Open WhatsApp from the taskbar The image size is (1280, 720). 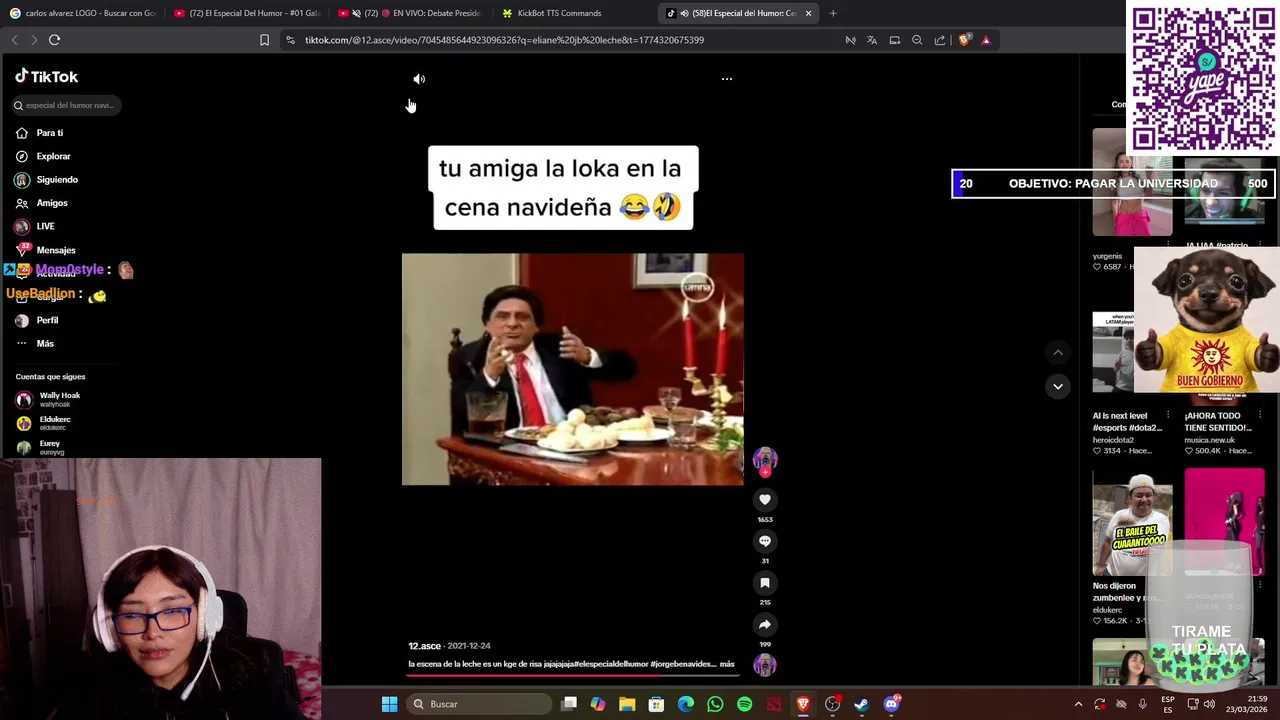pyautogui.click(x=715, y=704)
